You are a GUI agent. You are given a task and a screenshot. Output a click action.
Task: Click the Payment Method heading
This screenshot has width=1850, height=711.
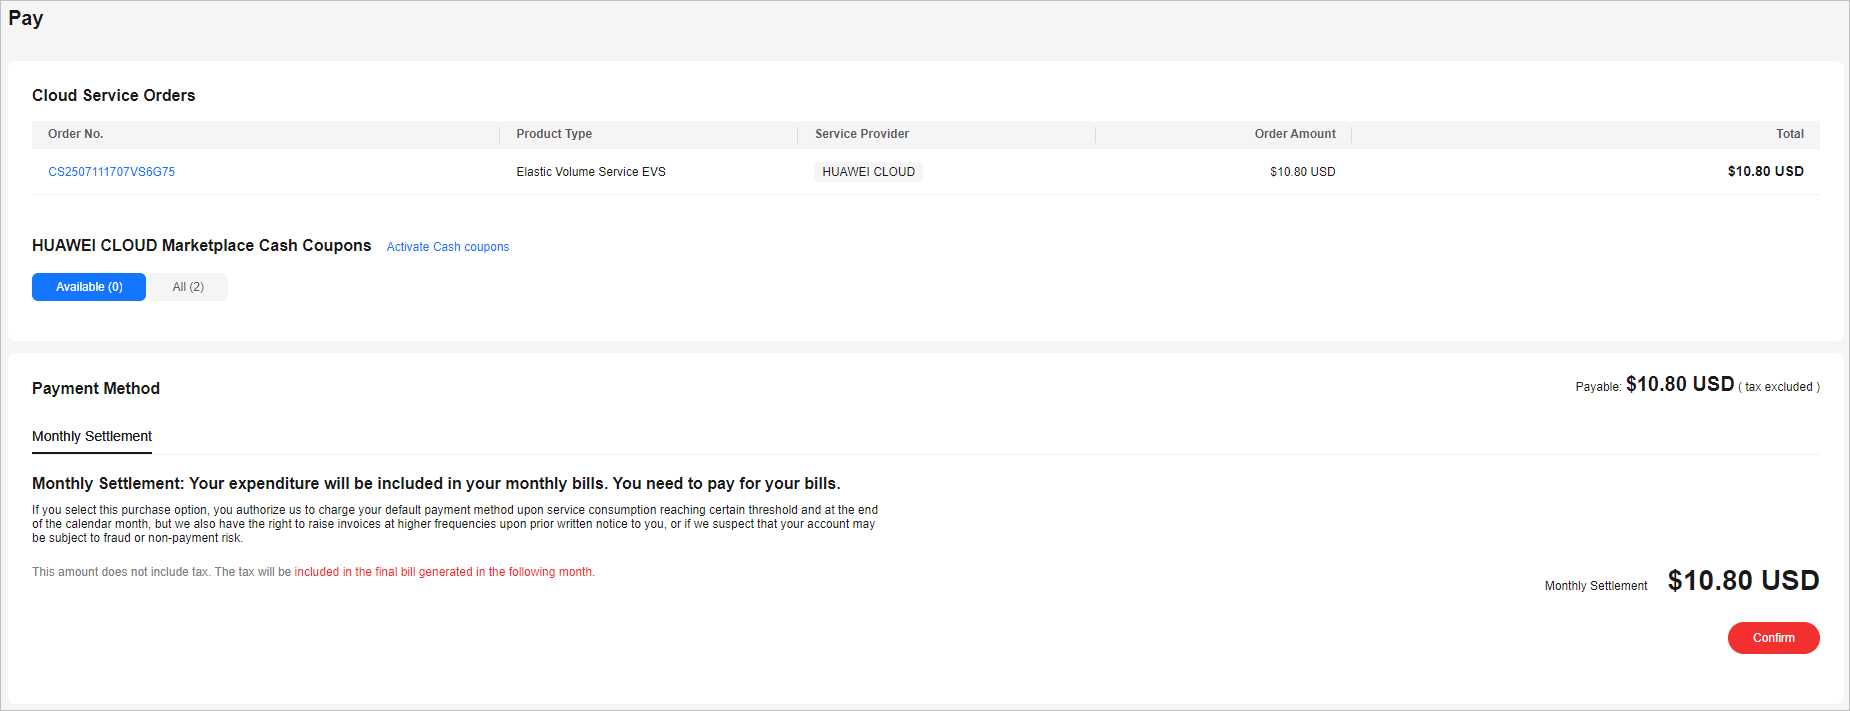(x=96, y=389)
